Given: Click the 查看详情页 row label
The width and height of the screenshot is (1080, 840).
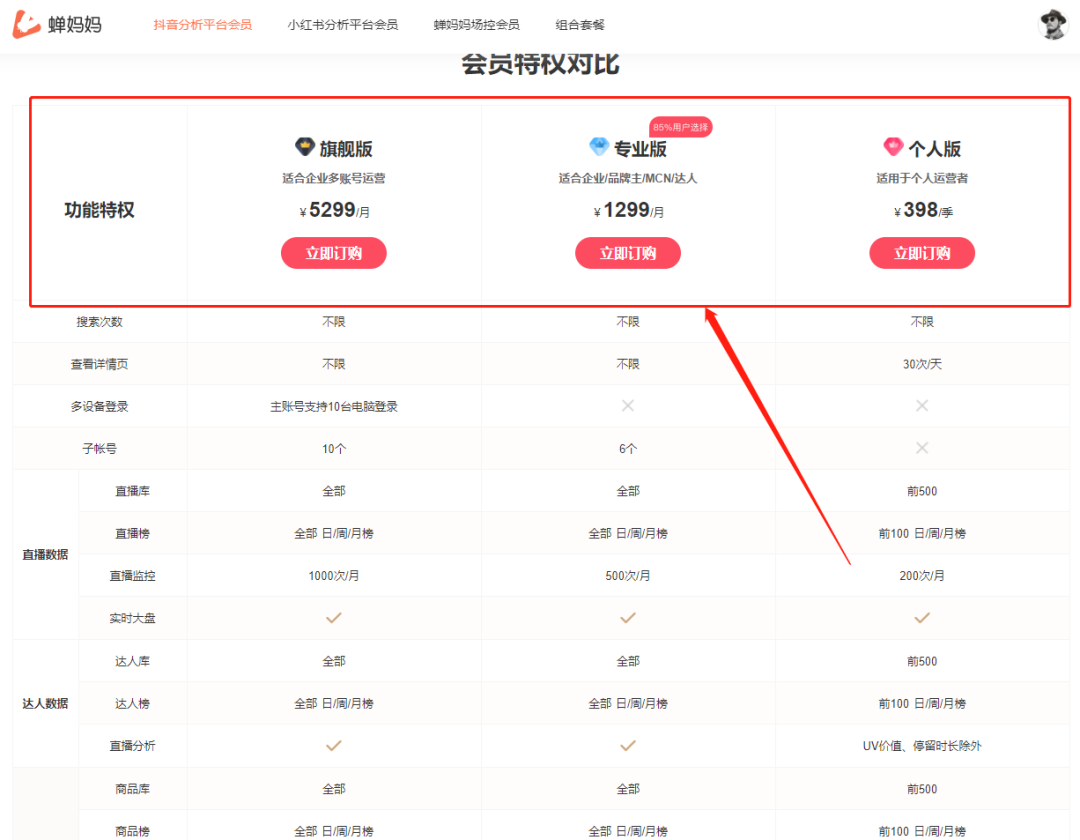Looking at the screenshot, I should pyautogui.click(x=99, y=364).
